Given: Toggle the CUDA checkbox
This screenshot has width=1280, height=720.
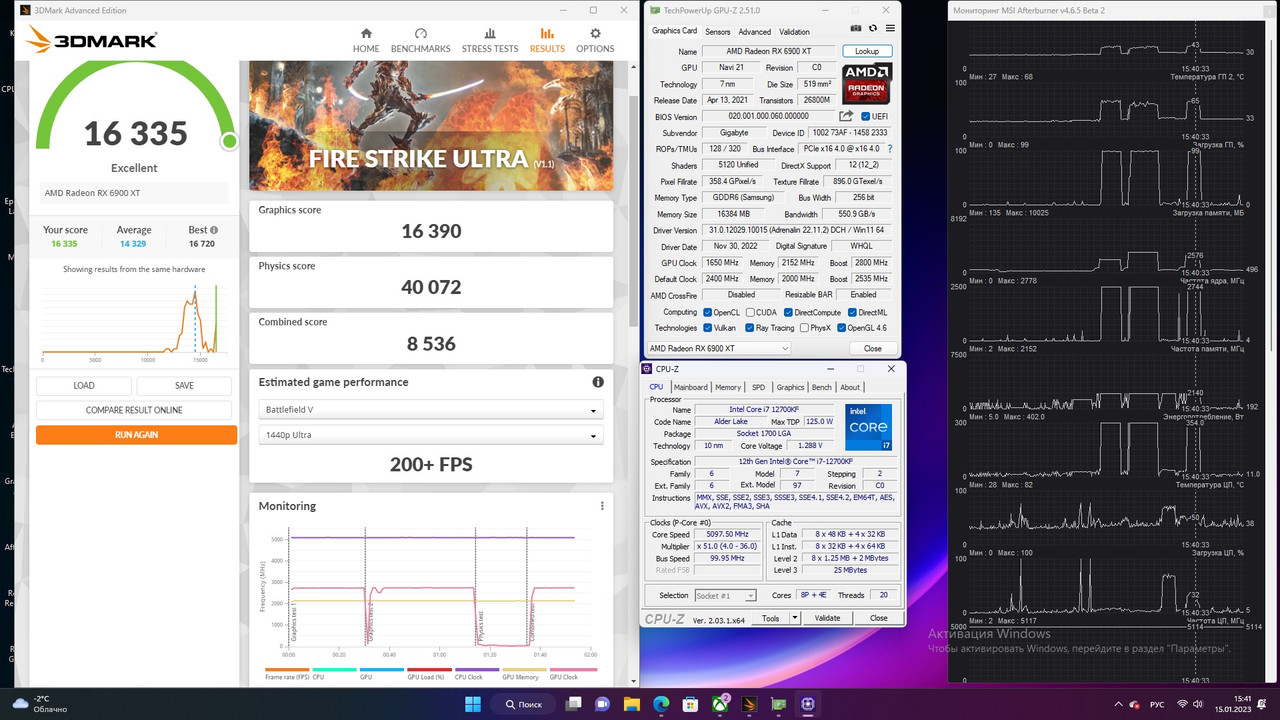Looking at the screenshot, I should click(750, 312).
